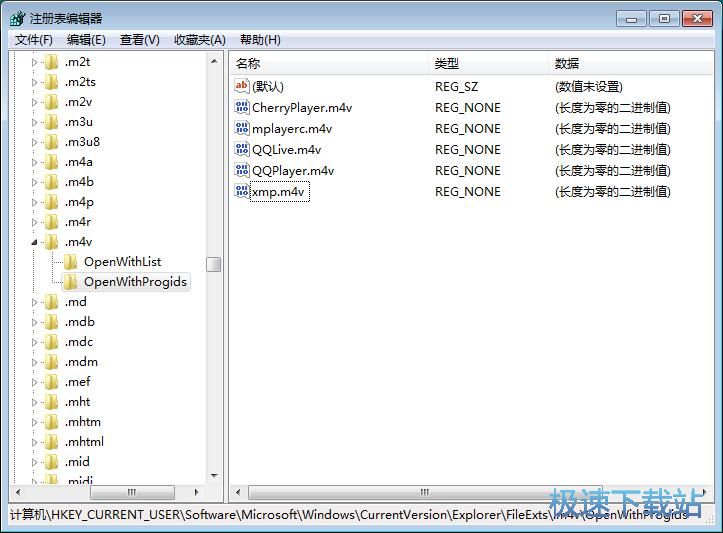Screen dimensions: 723x533
Task: Select the OpenWithList key label
Action: click(122, 262)
